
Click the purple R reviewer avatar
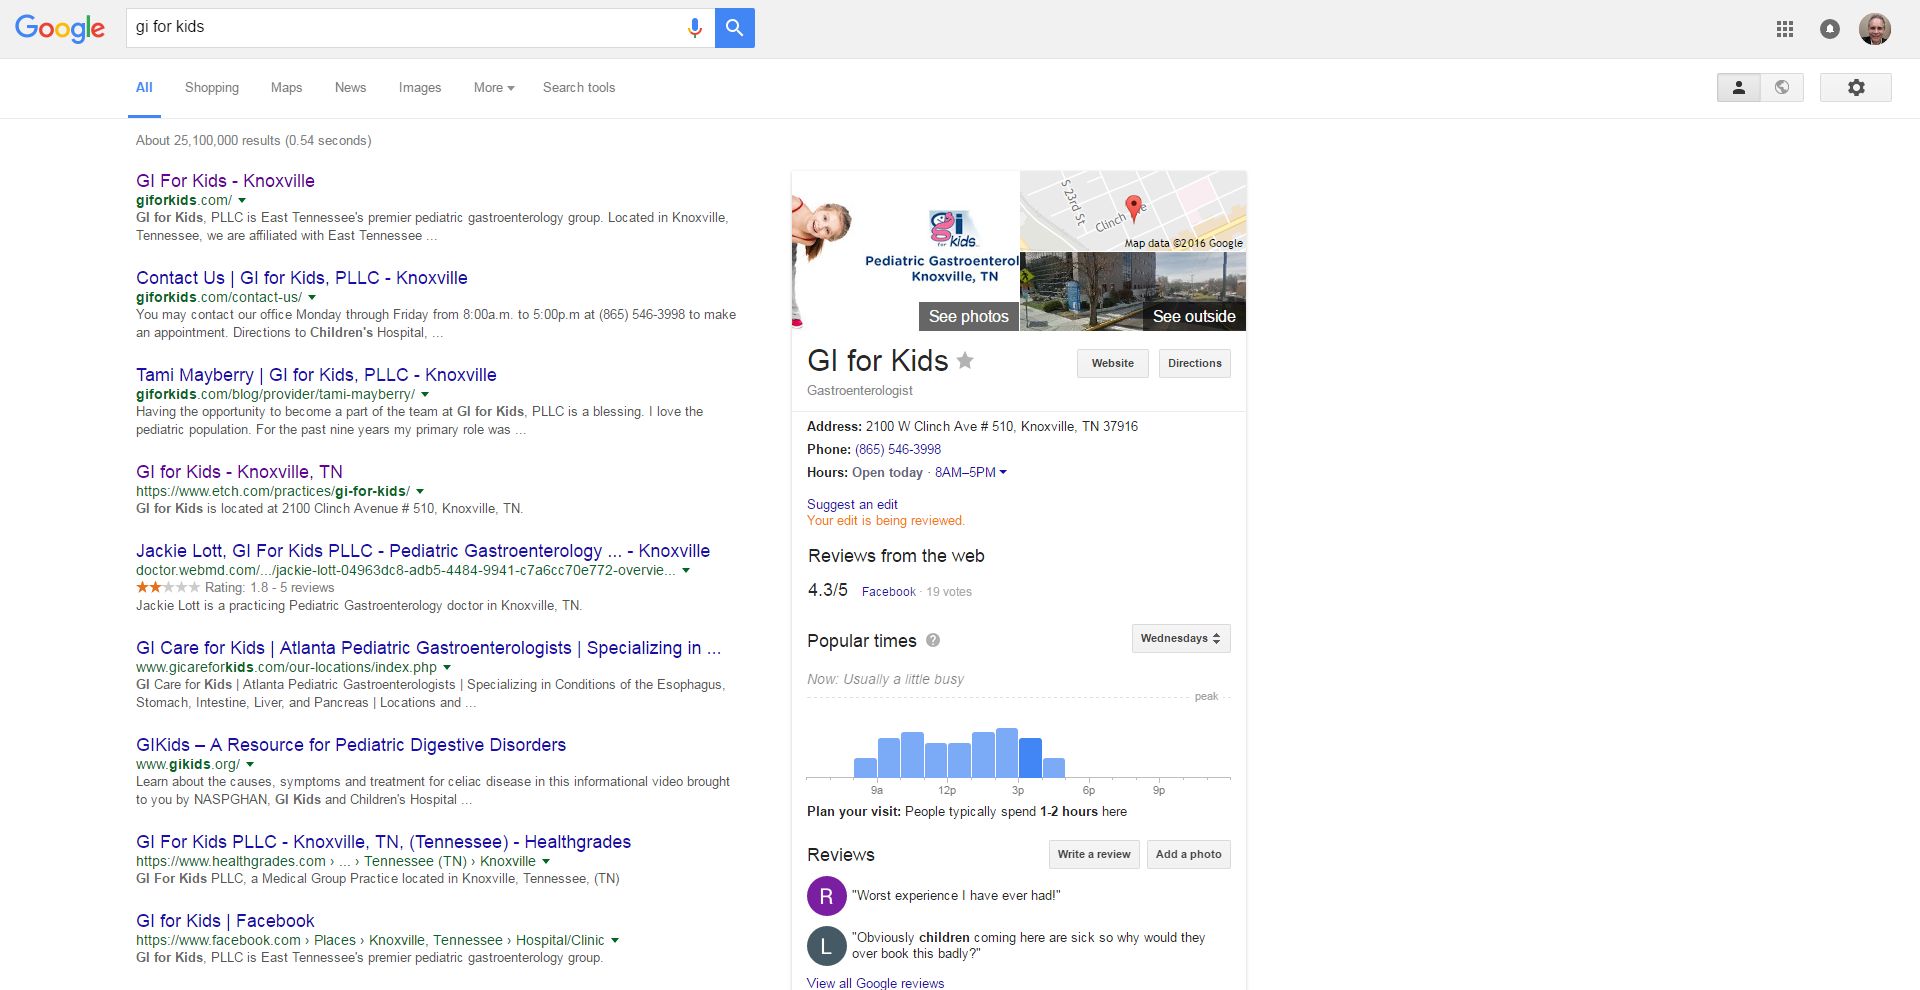tap(827, 896)
